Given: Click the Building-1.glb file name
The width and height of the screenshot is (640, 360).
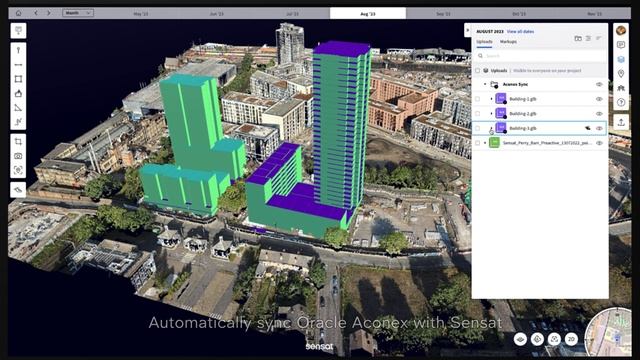Looking at the screenshot, I should coord(523,99).
